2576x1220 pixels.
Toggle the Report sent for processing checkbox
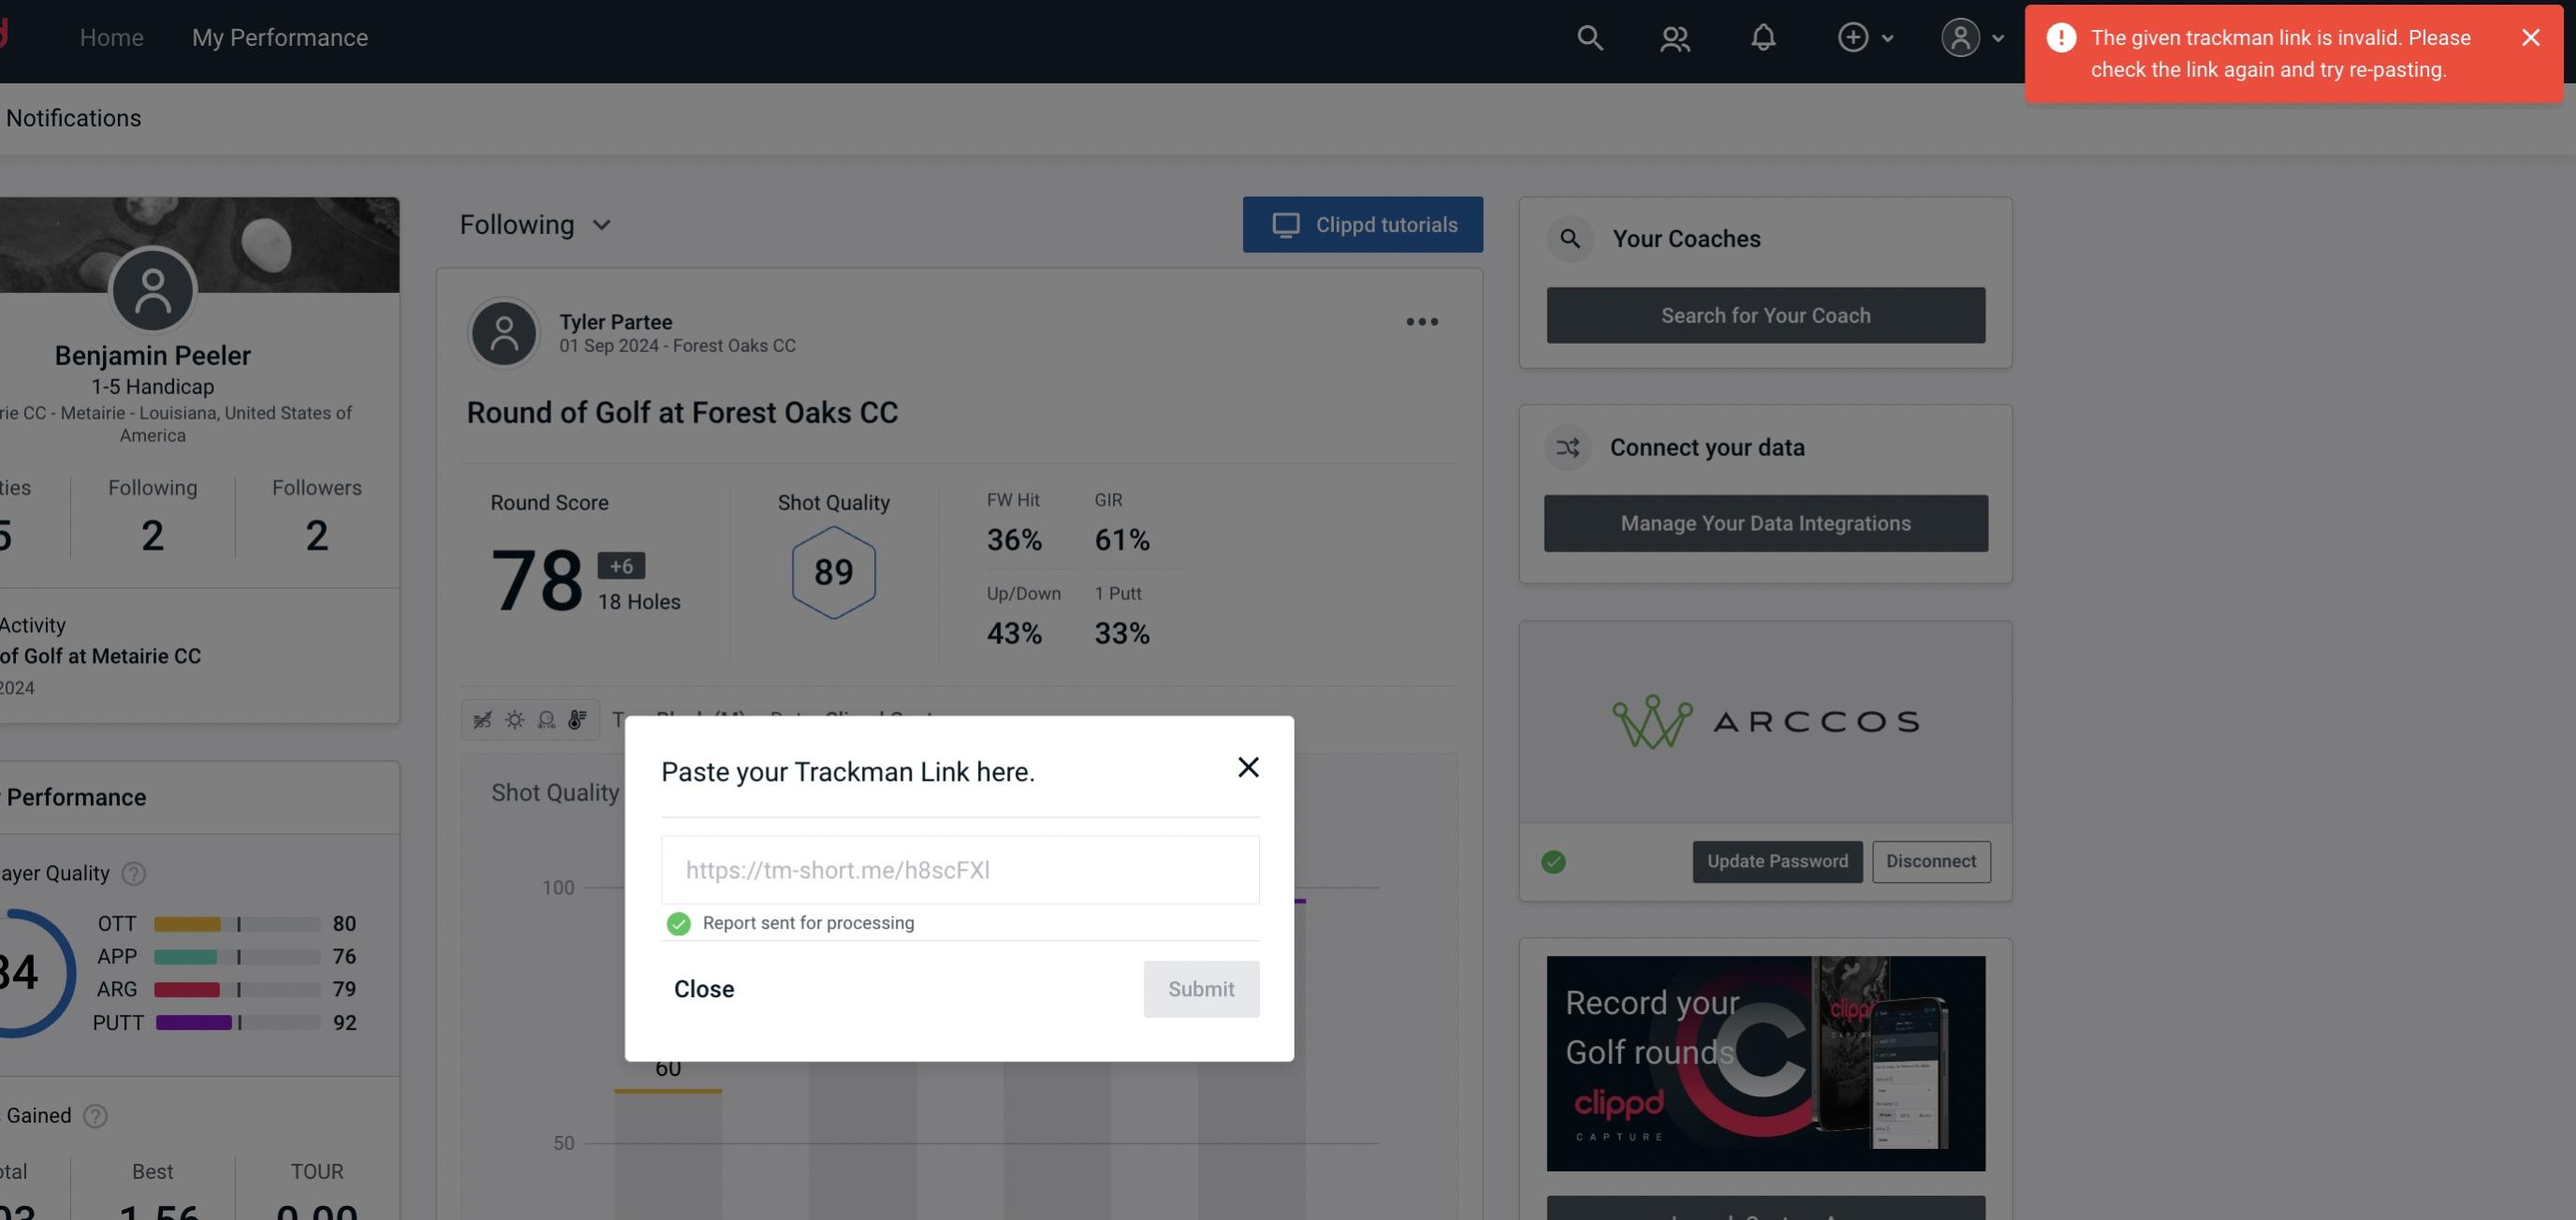point(677,922)
